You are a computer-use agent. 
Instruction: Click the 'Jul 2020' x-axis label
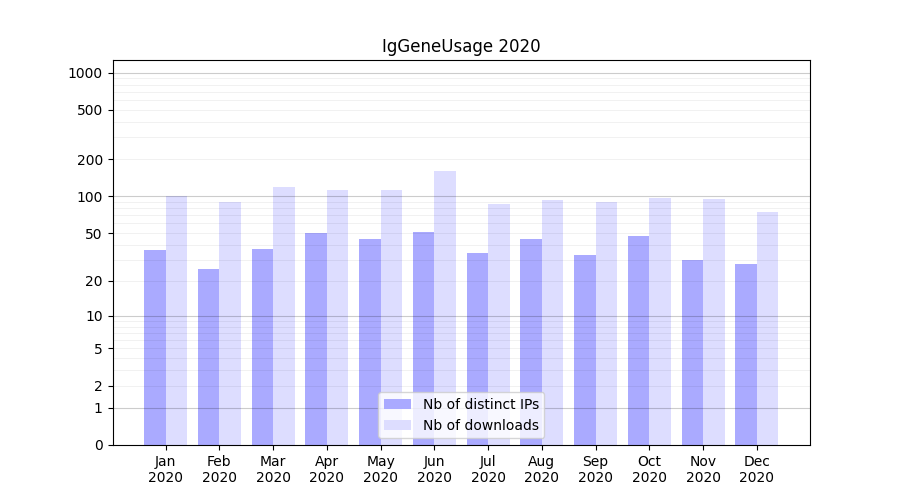(x=488, y=469)
